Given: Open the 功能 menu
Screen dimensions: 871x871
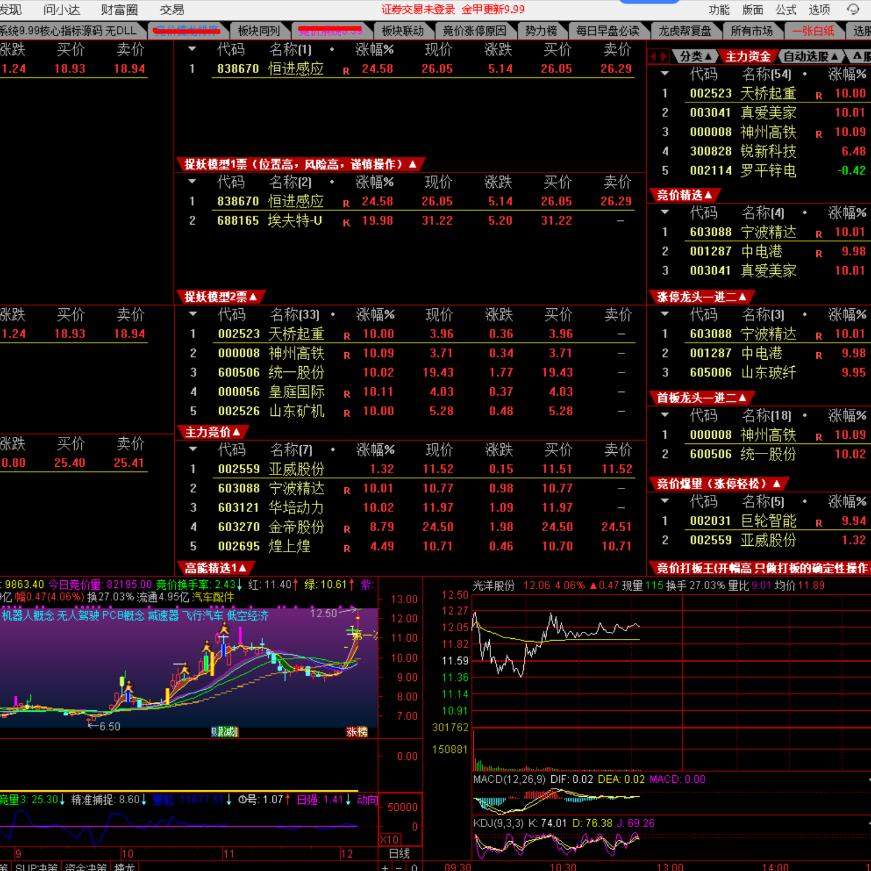Looking at the screenshot, I should click(719, 9).
